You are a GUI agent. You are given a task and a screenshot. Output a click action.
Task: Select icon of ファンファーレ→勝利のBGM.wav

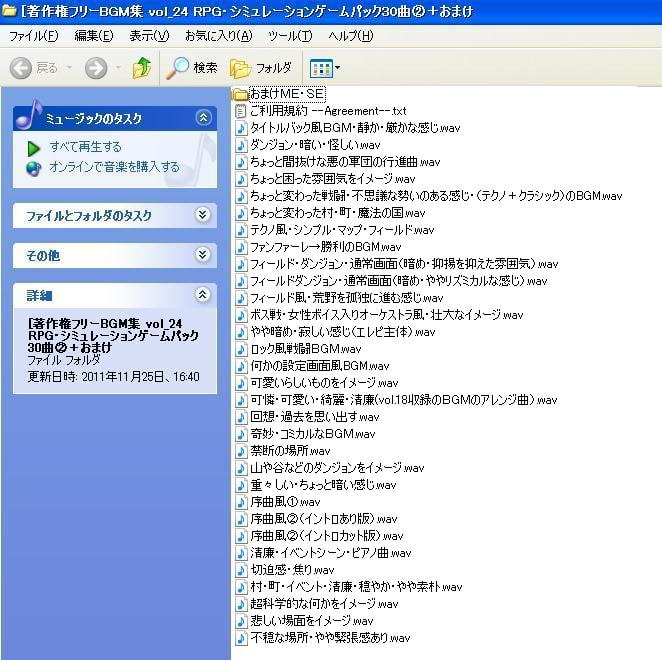coord(241,247)
